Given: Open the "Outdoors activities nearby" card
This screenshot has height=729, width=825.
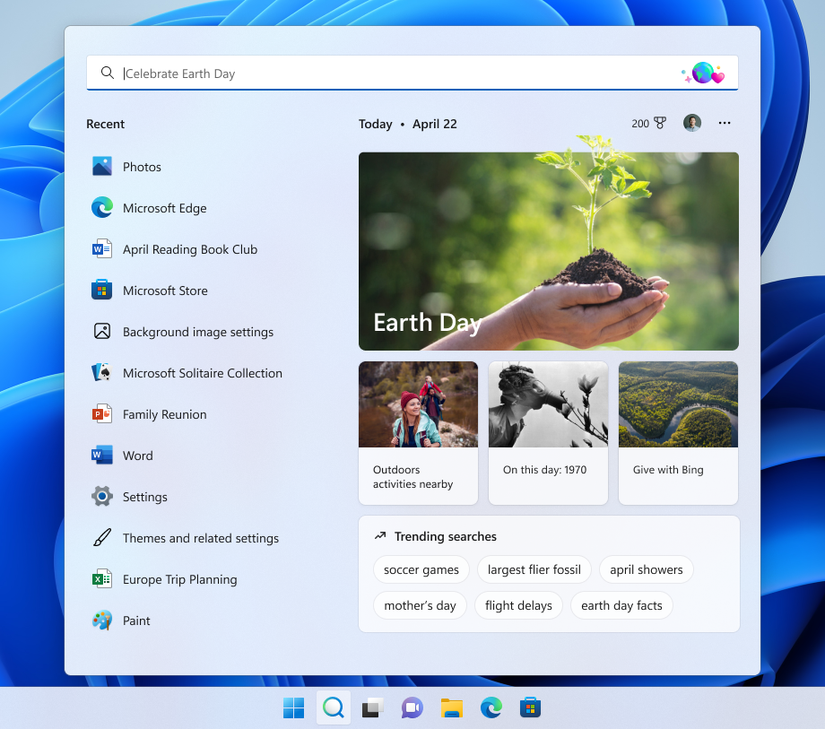Looking at the screenshot, I should 418,432.
